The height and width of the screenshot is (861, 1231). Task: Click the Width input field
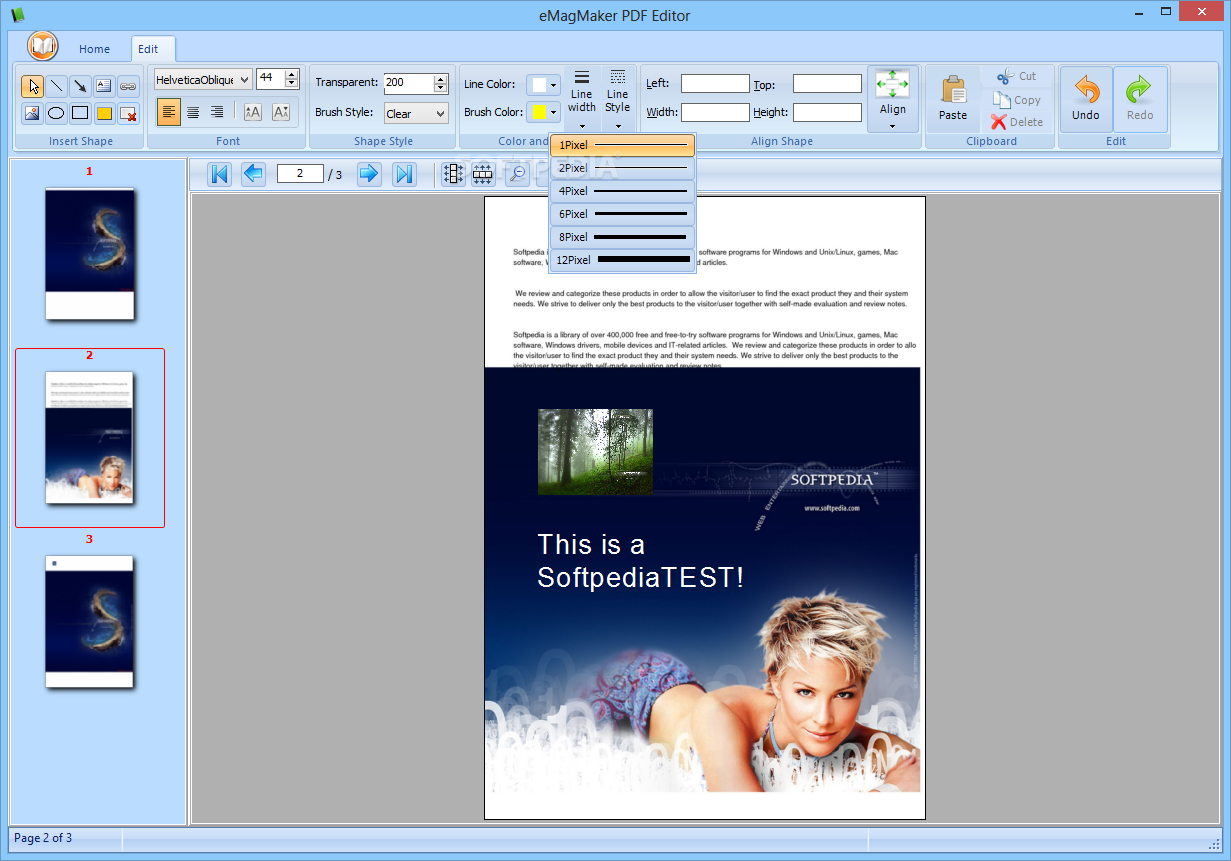coord(715,113)
